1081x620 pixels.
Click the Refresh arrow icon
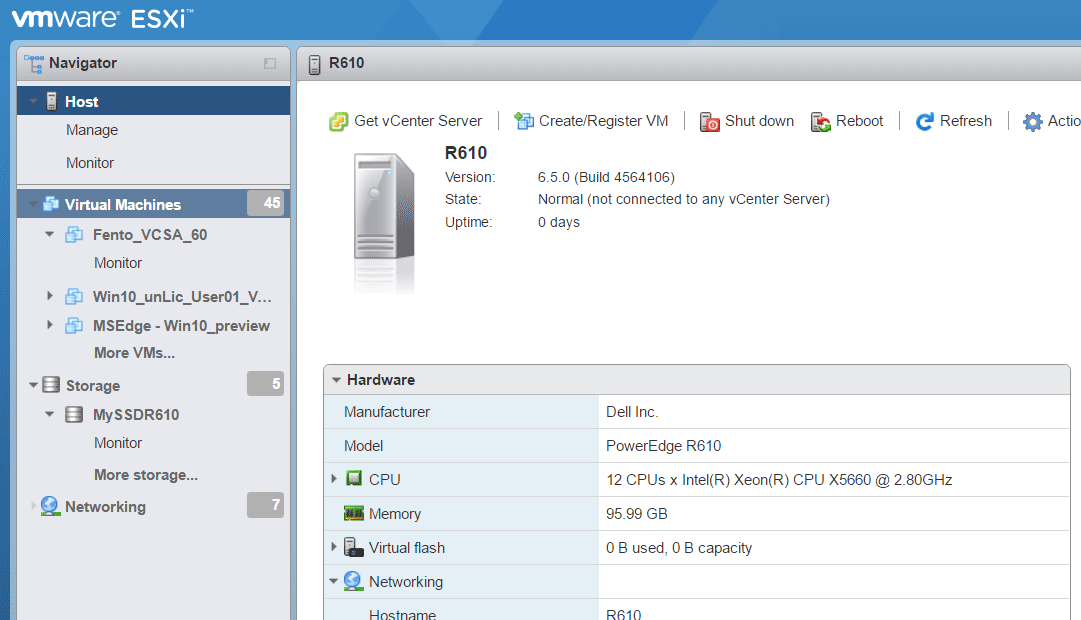925,122
